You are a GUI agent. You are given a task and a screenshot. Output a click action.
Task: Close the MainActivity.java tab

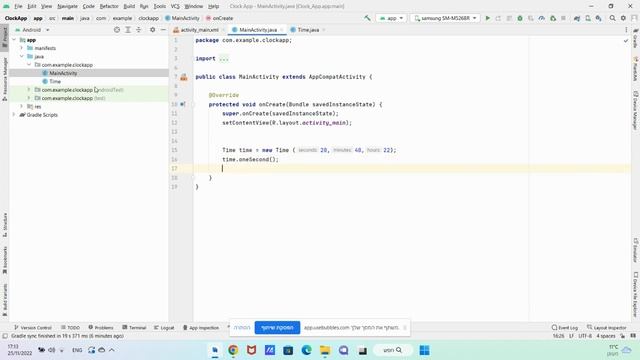tap(282, 30)
